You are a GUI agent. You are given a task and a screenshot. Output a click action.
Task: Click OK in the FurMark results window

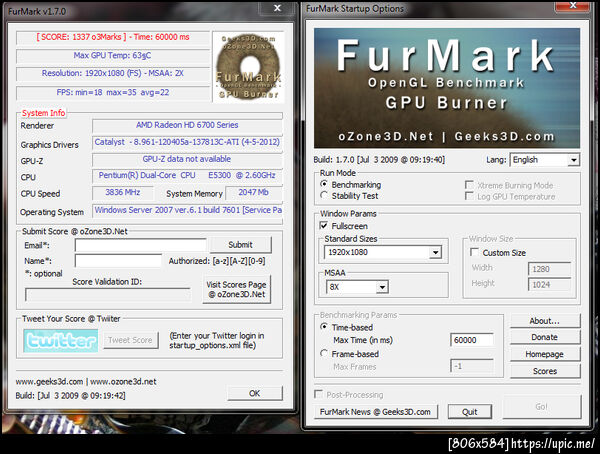click(254, 393)
